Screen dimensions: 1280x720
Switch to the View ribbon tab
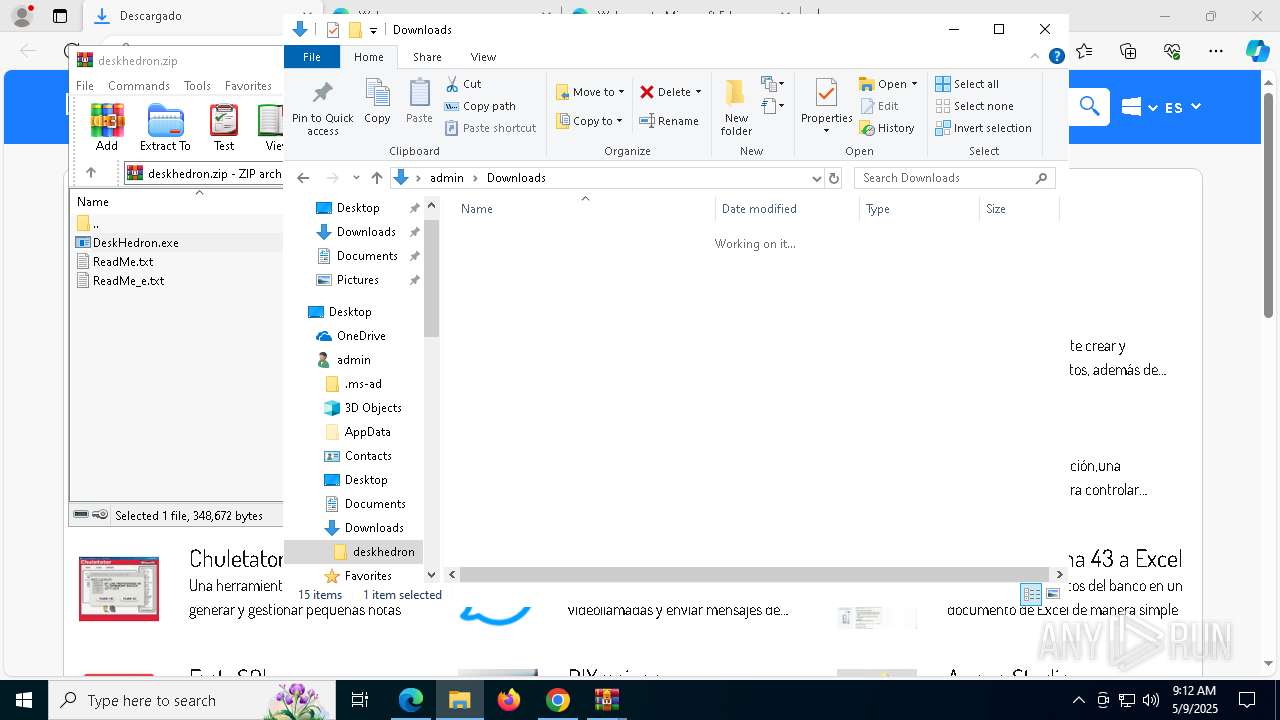point(483,57)
